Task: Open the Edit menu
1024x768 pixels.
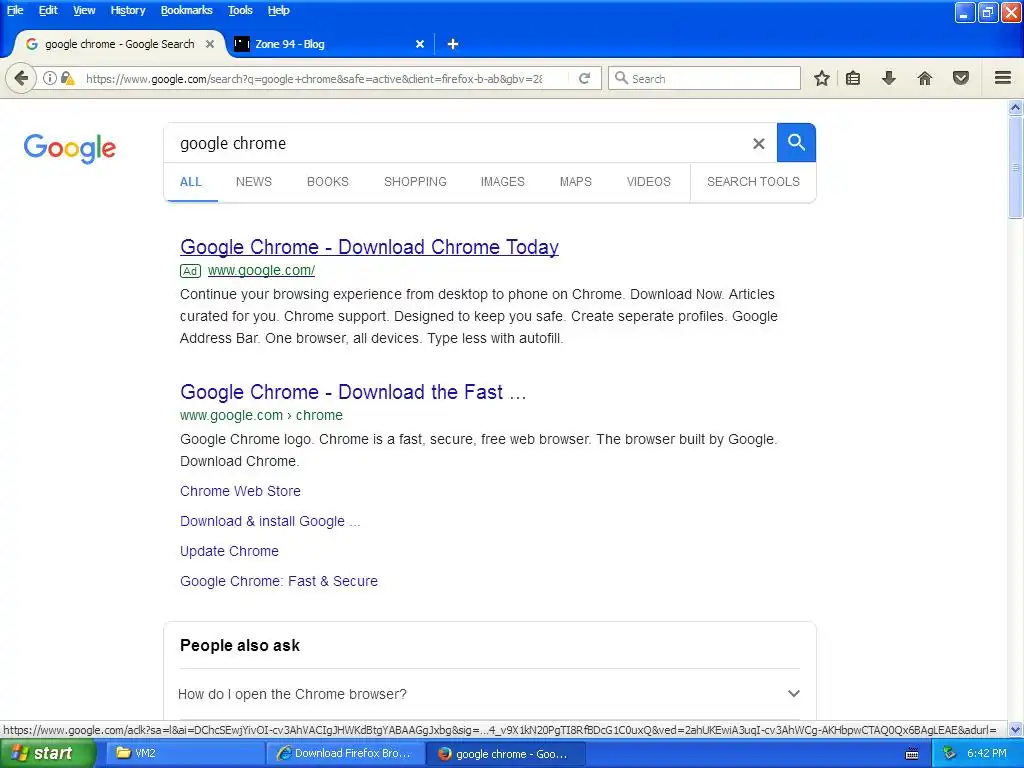Action: coord(48,10)
